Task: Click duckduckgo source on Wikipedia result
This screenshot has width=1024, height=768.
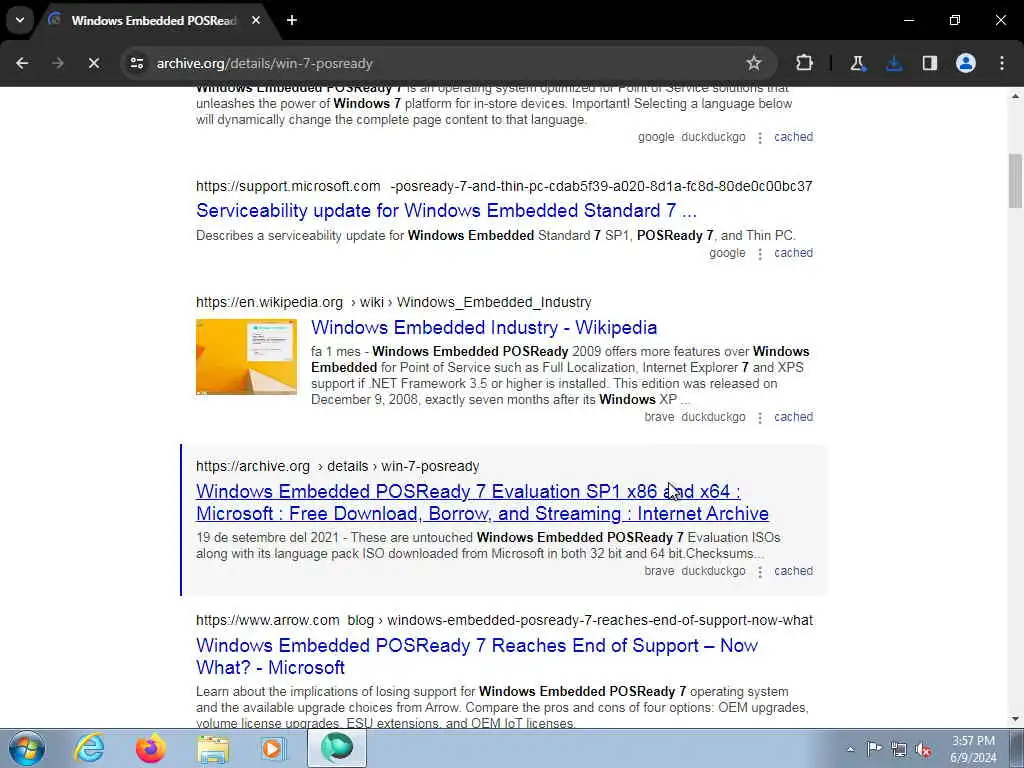Action: (713, 417)
